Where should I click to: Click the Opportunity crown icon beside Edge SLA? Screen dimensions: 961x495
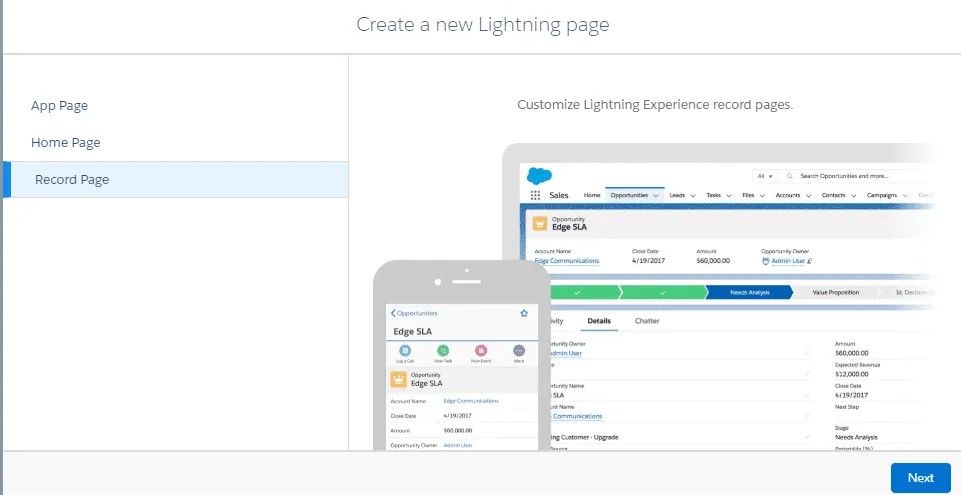coord(540,224)
